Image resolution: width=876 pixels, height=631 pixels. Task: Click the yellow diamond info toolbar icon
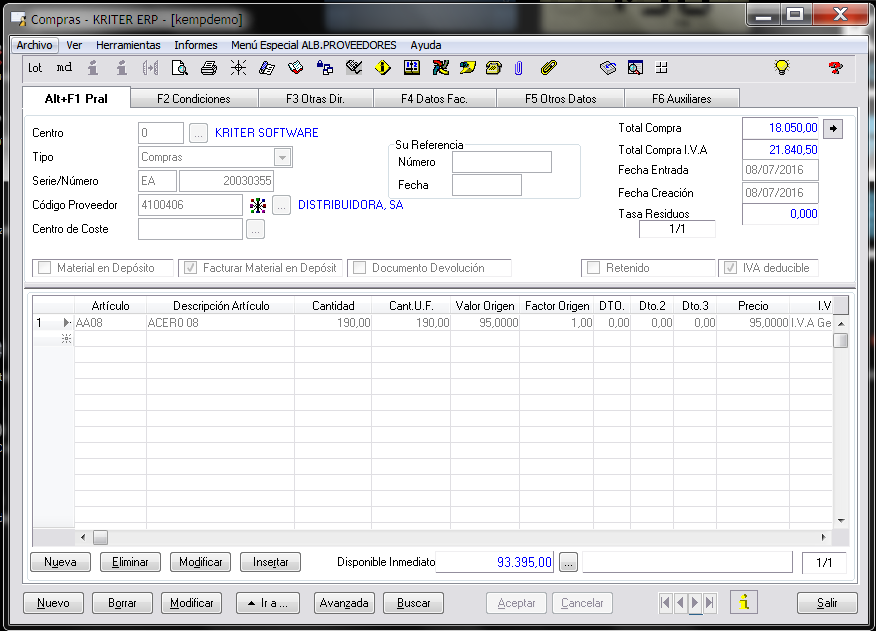(383, 68)
